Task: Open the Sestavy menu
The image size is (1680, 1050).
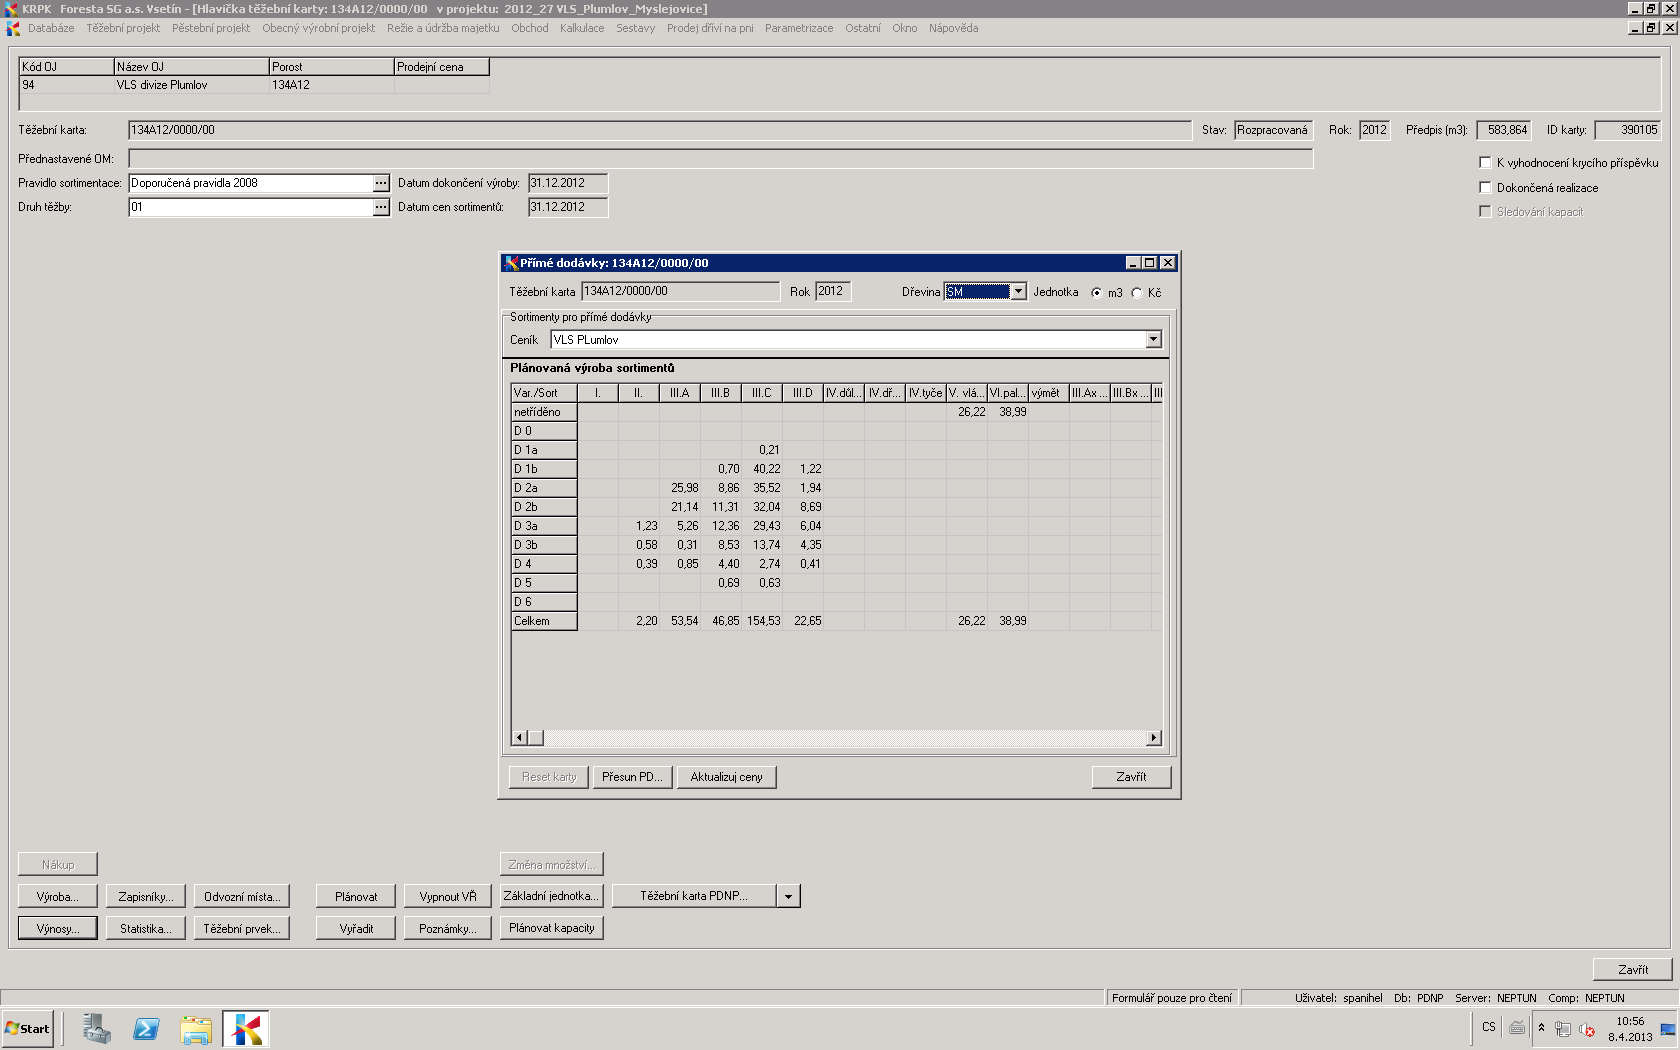Action: [635, 28]
